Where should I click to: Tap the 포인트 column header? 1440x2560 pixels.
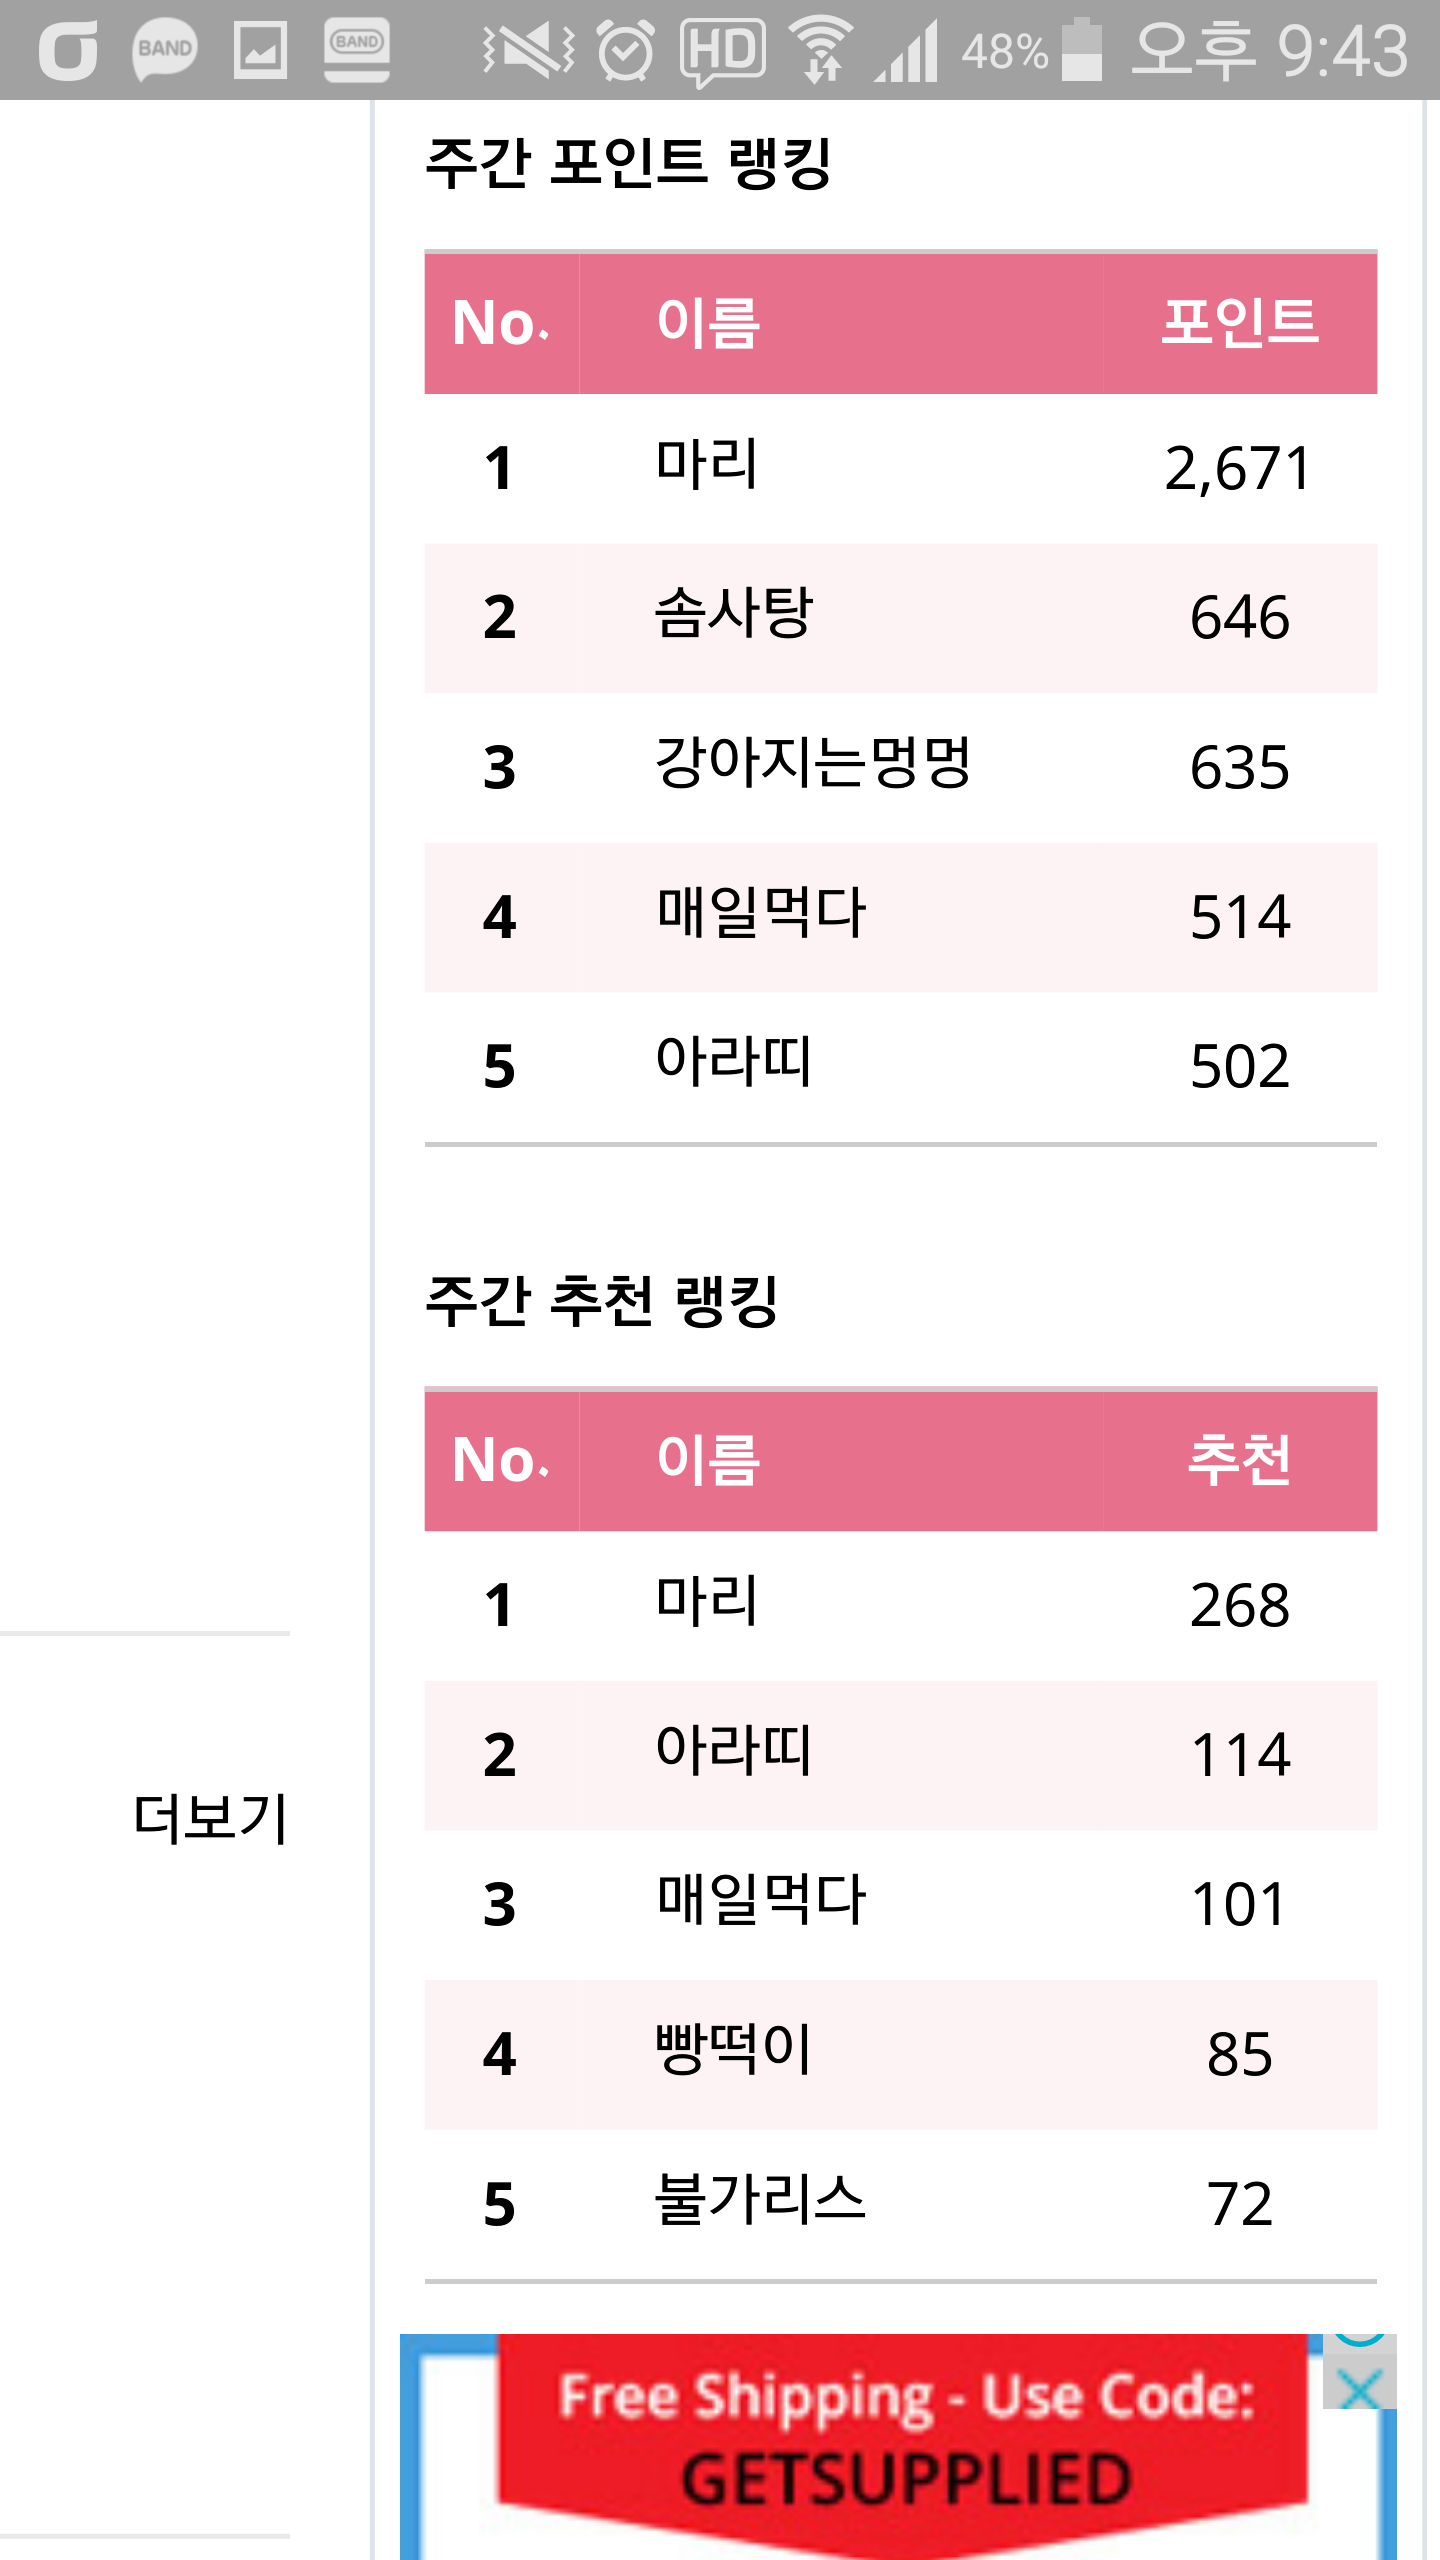1239,323
